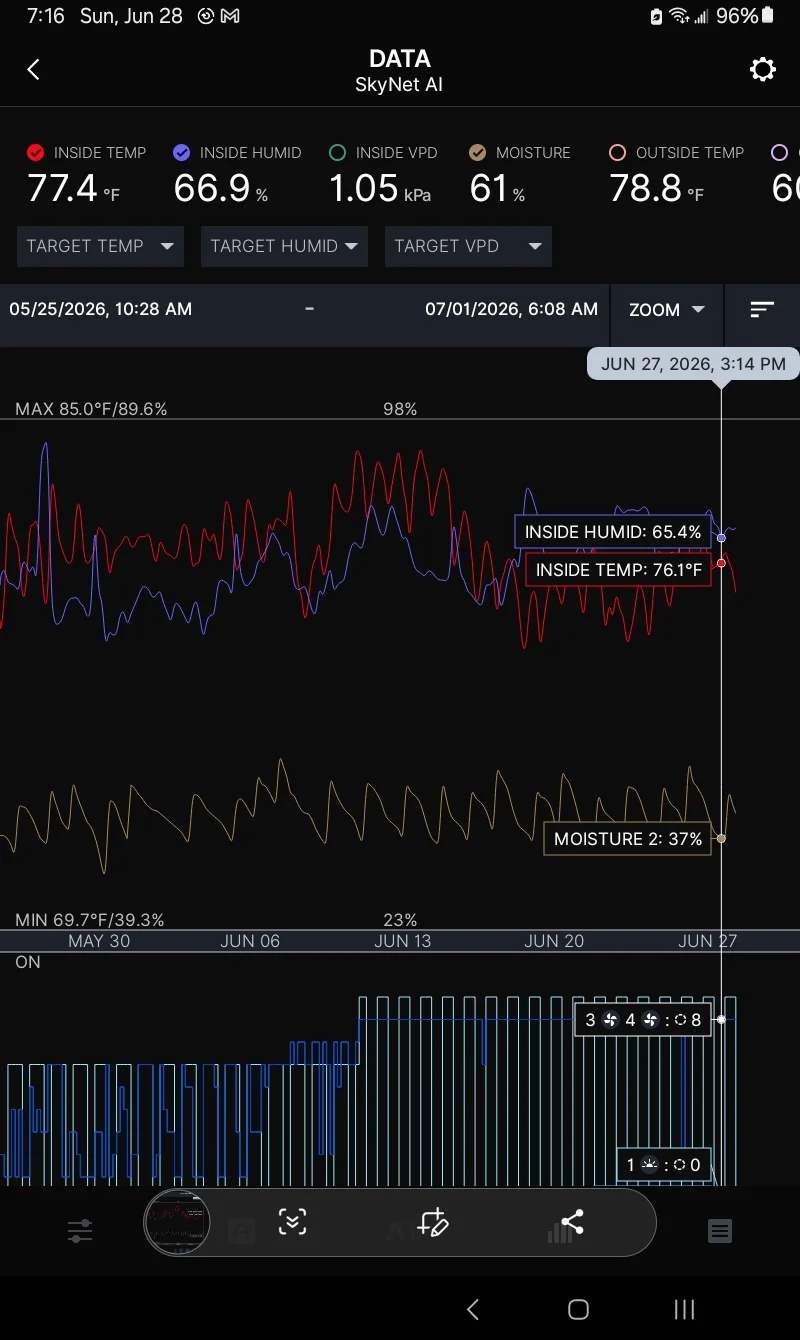
Task: Open Target VPD dropdown
Action: click(468, 246)
